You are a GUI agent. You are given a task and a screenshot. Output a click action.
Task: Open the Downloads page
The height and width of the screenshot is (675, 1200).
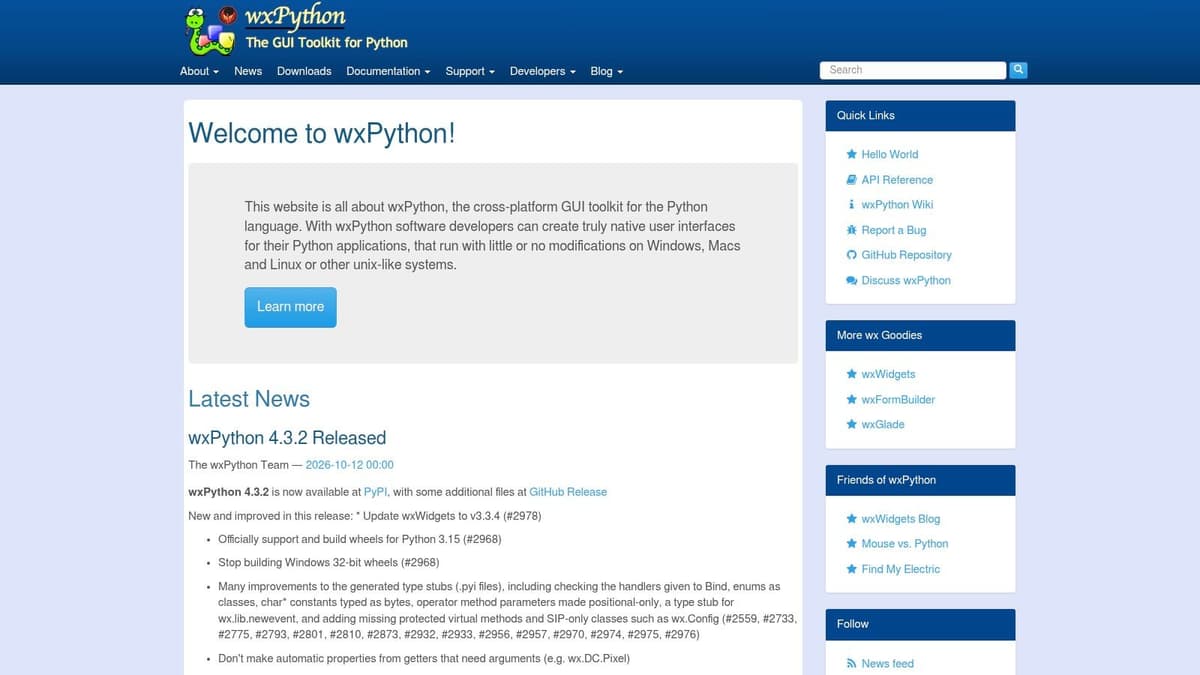(304, 71)
